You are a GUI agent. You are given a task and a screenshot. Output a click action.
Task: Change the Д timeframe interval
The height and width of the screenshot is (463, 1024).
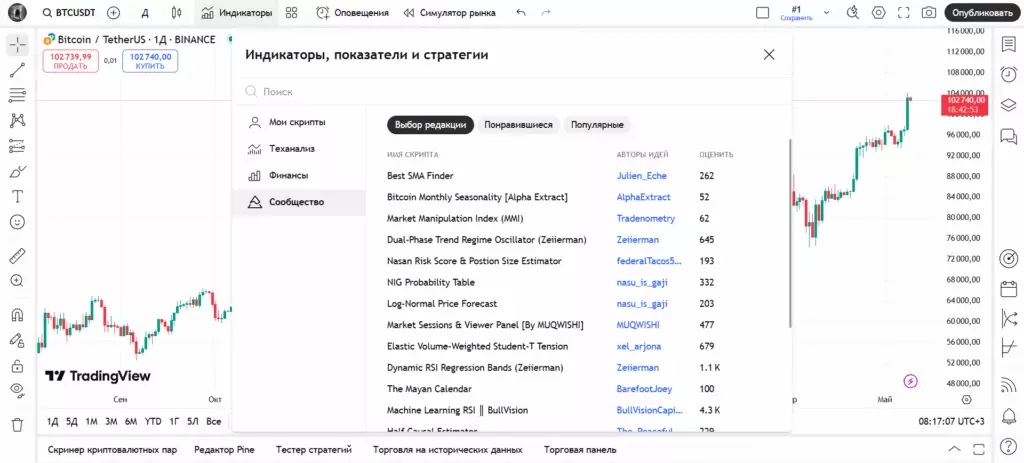pyautogui.click(x=145, y=12)
